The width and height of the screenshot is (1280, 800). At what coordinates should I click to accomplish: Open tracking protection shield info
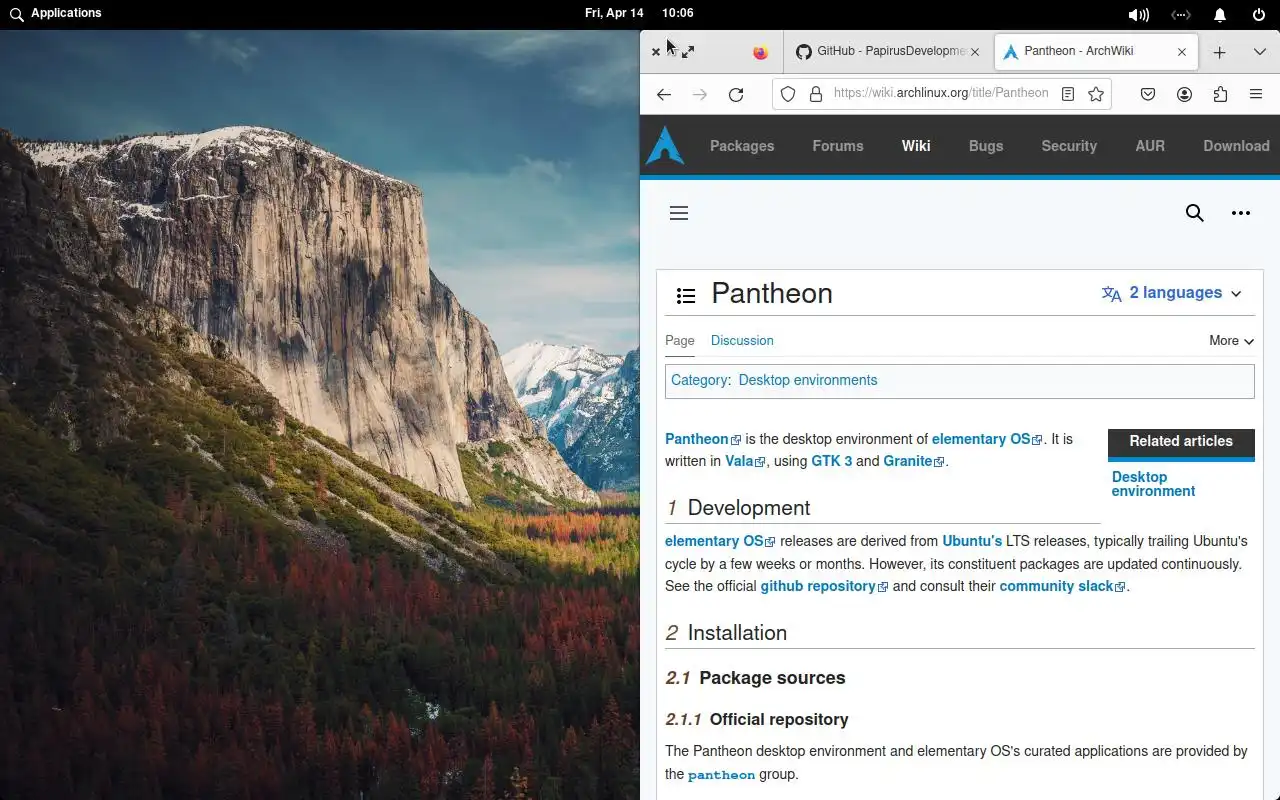click(x=788, y=94)
